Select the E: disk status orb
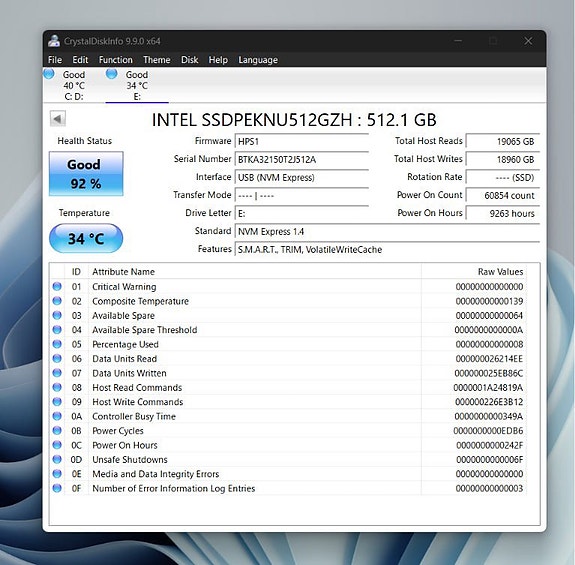Screen dimensions: 575x565 [x=111, y=74]
